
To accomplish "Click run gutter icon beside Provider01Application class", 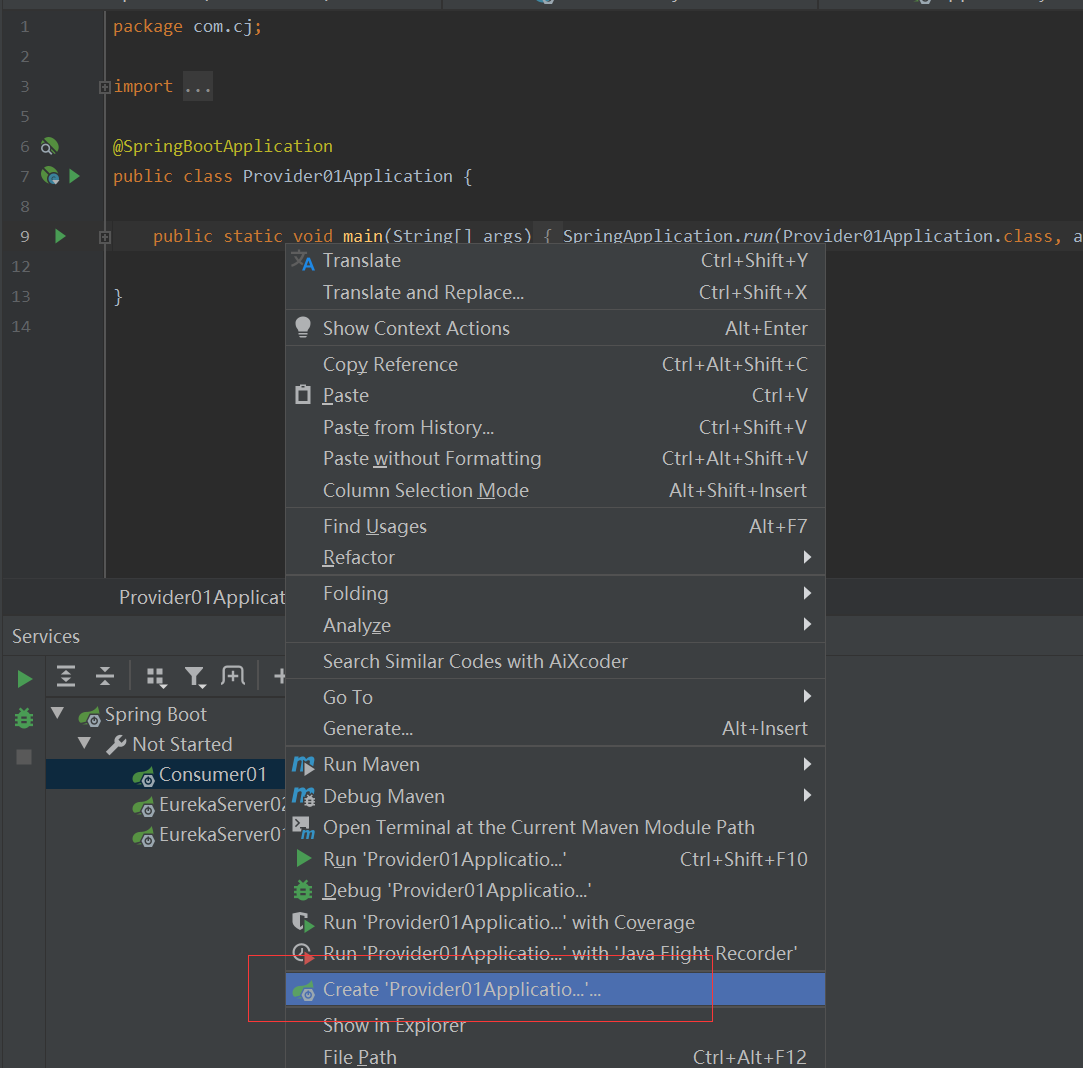I will pyautogui.click(x=74, y=176).
